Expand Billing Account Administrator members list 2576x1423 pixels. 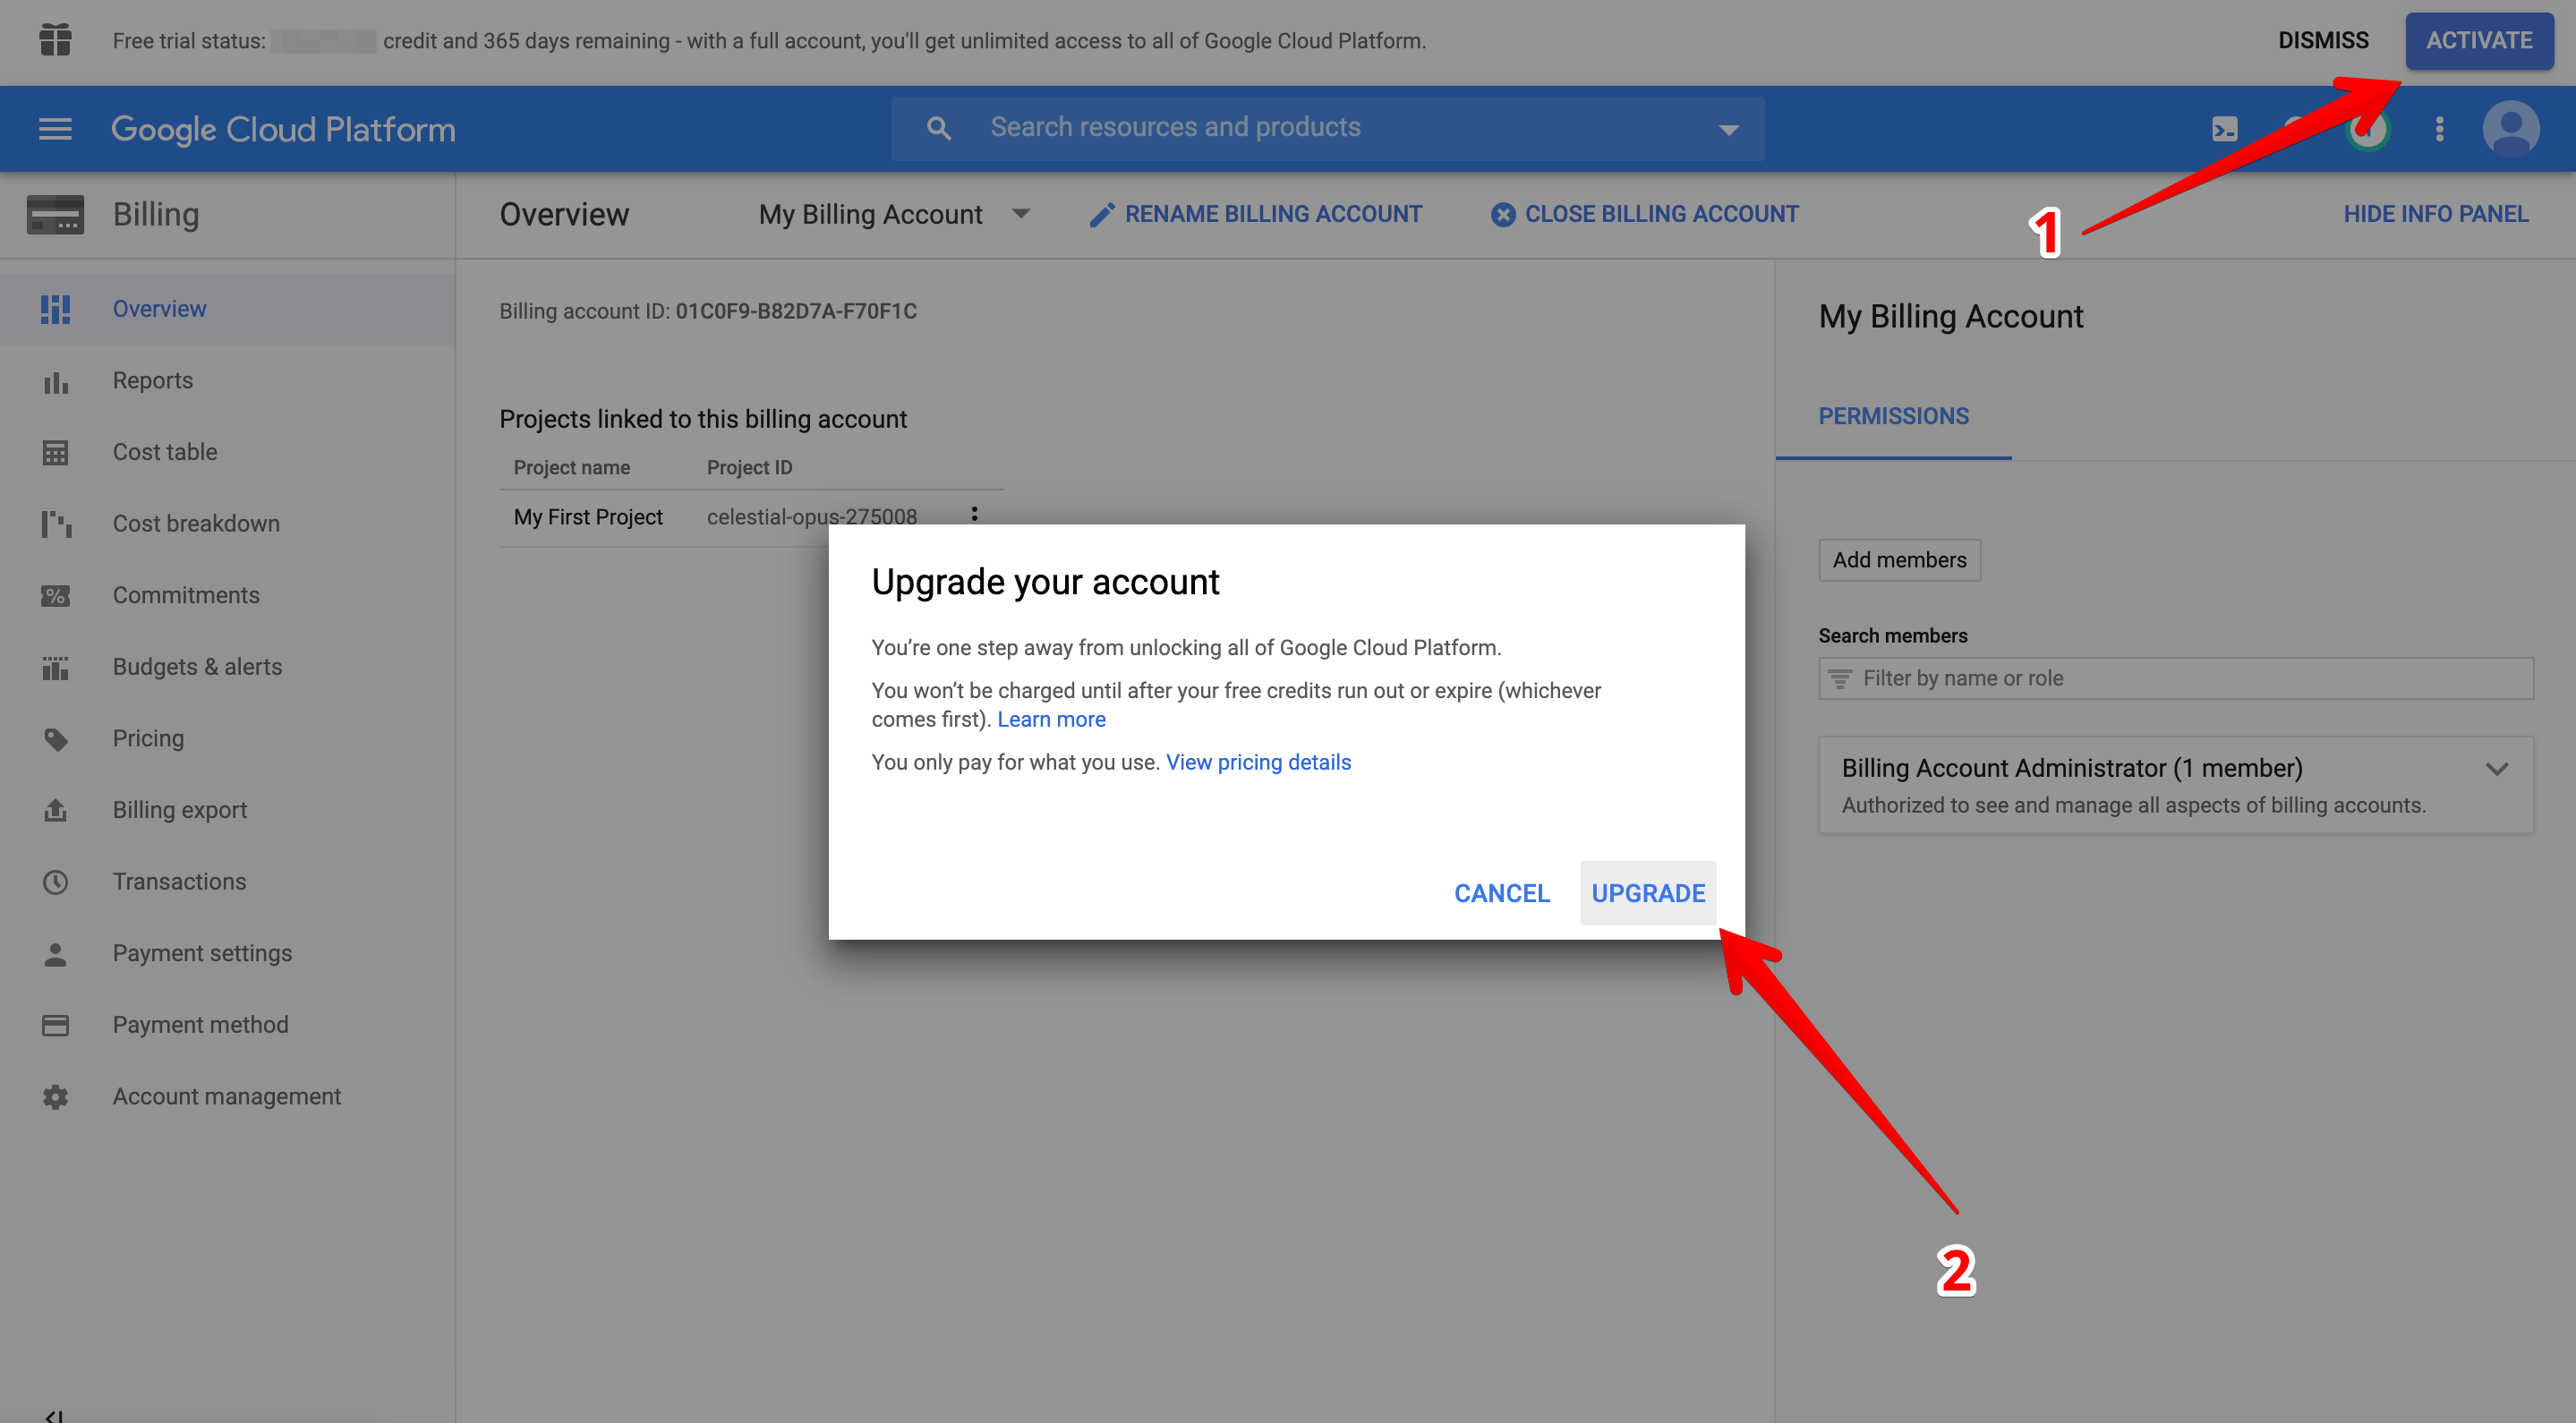pos(2496,768)
